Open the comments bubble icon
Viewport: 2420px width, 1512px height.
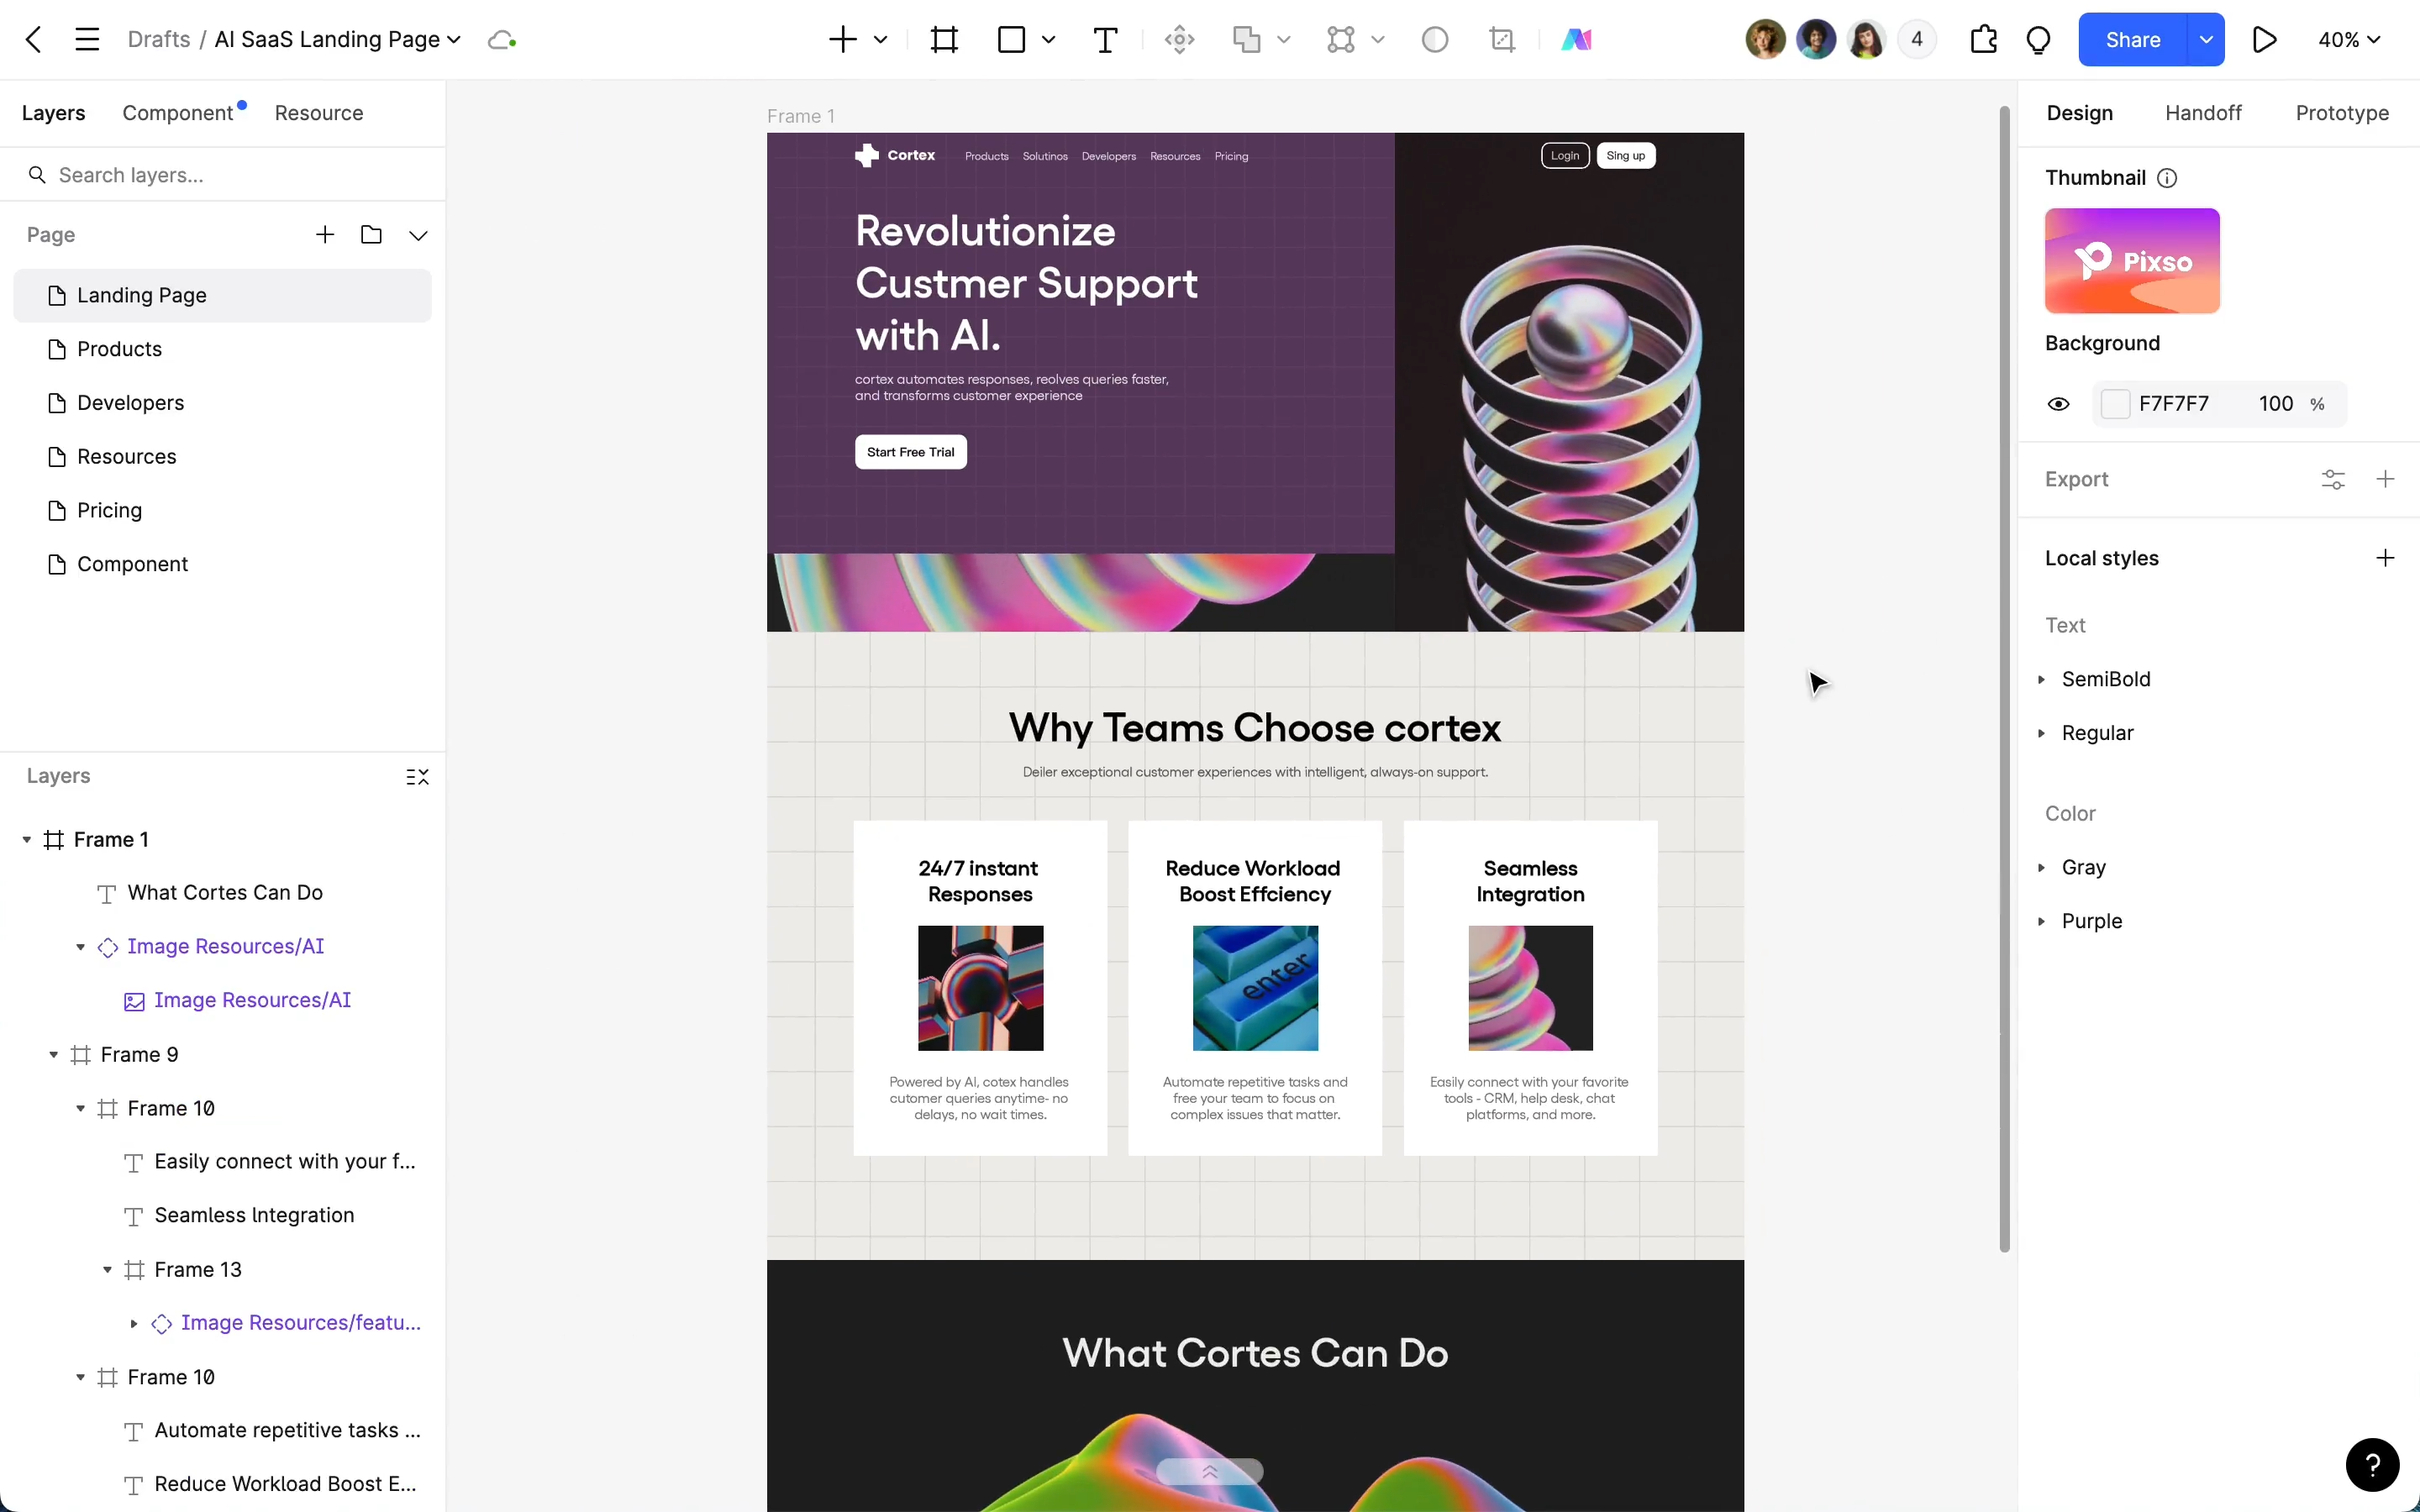click(x=2038, y=40)
